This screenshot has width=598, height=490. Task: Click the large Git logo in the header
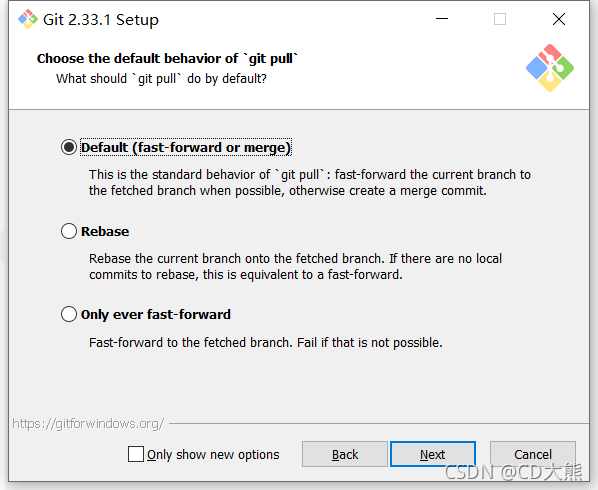click(x=550, y=68)
